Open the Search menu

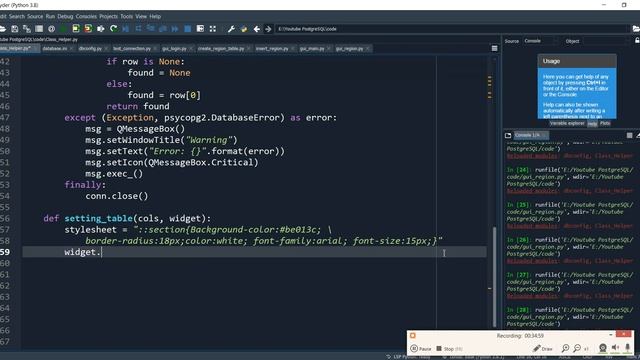pyautogui.click(x=17, y=16)
